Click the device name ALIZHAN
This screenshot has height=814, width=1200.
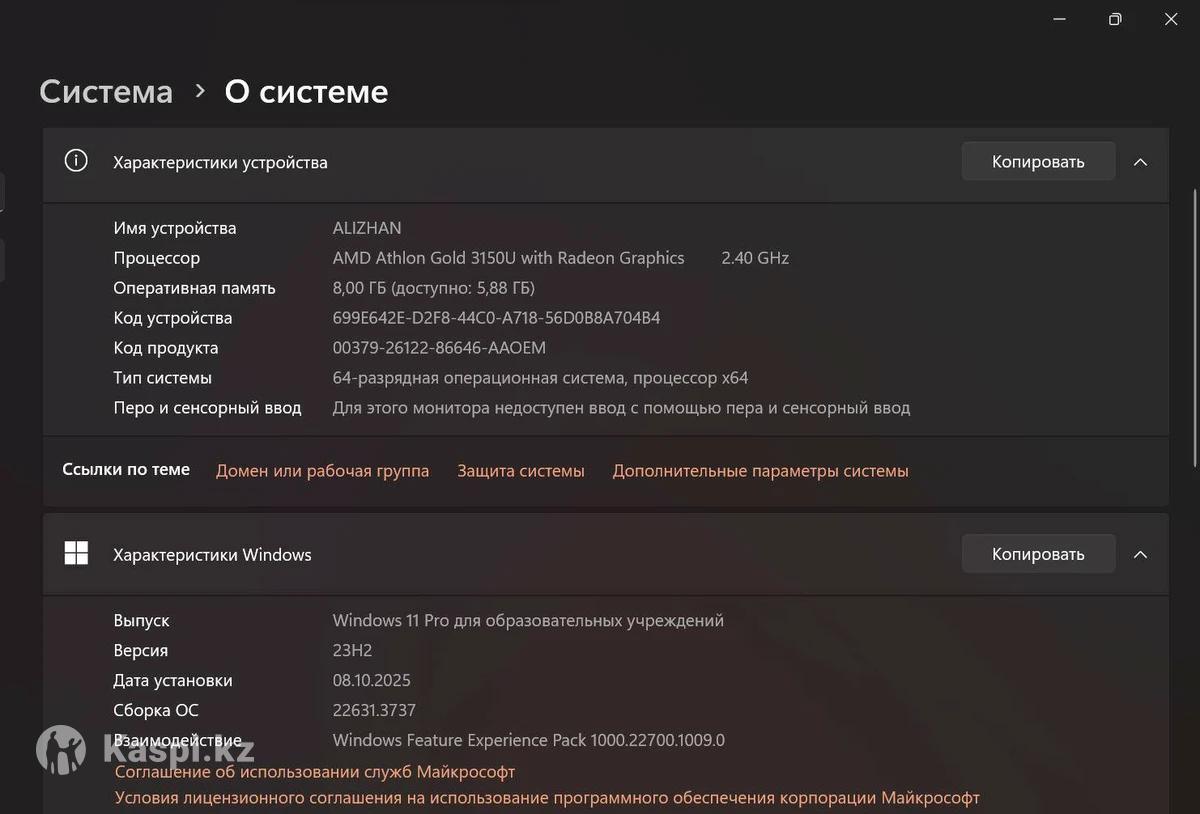367,228
